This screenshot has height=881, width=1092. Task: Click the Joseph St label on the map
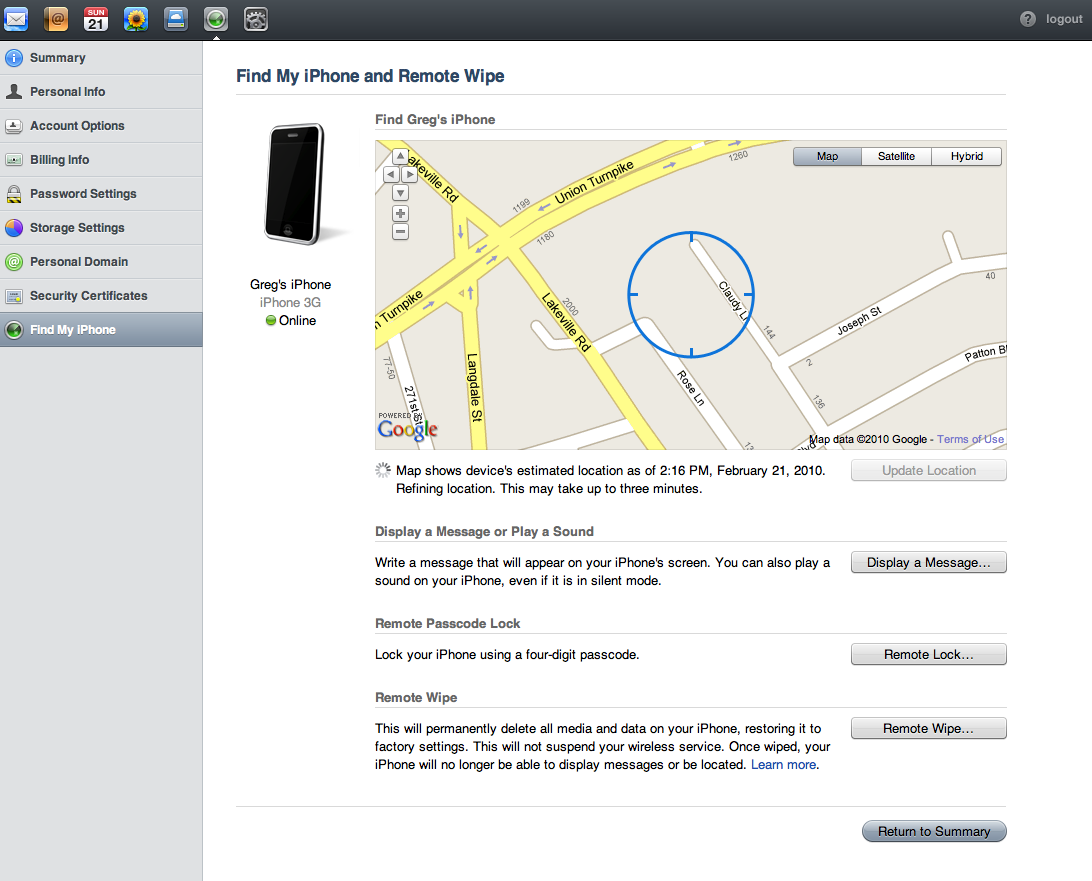(x=859, y=320)
